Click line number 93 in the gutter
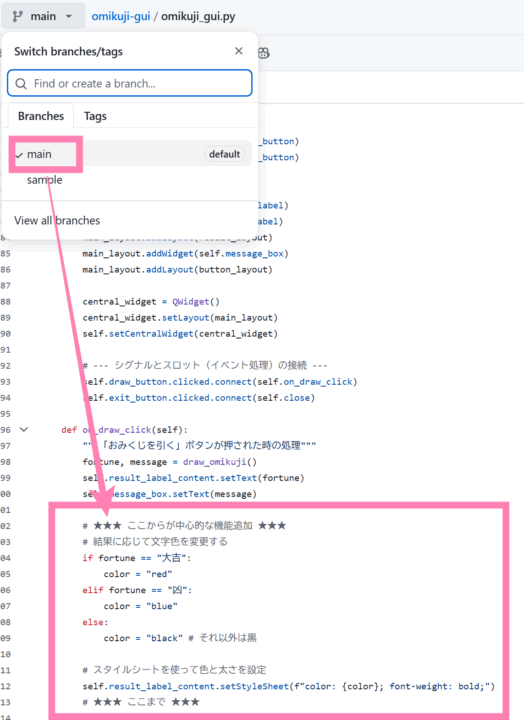This screenshot has height=720, width=524. pos(6,382)
